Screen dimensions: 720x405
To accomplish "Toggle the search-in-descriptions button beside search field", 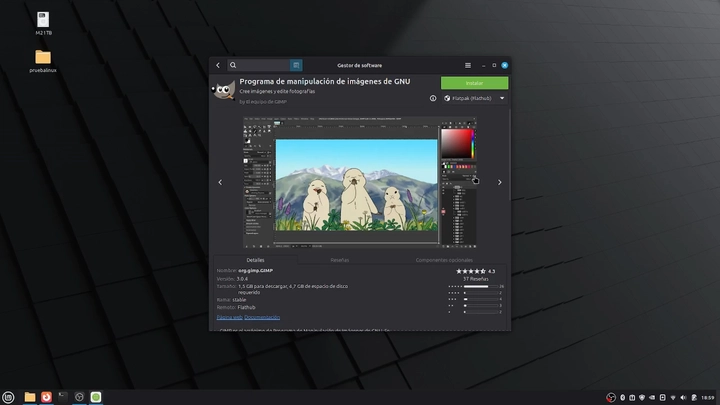I will click(x=296, y=65).
